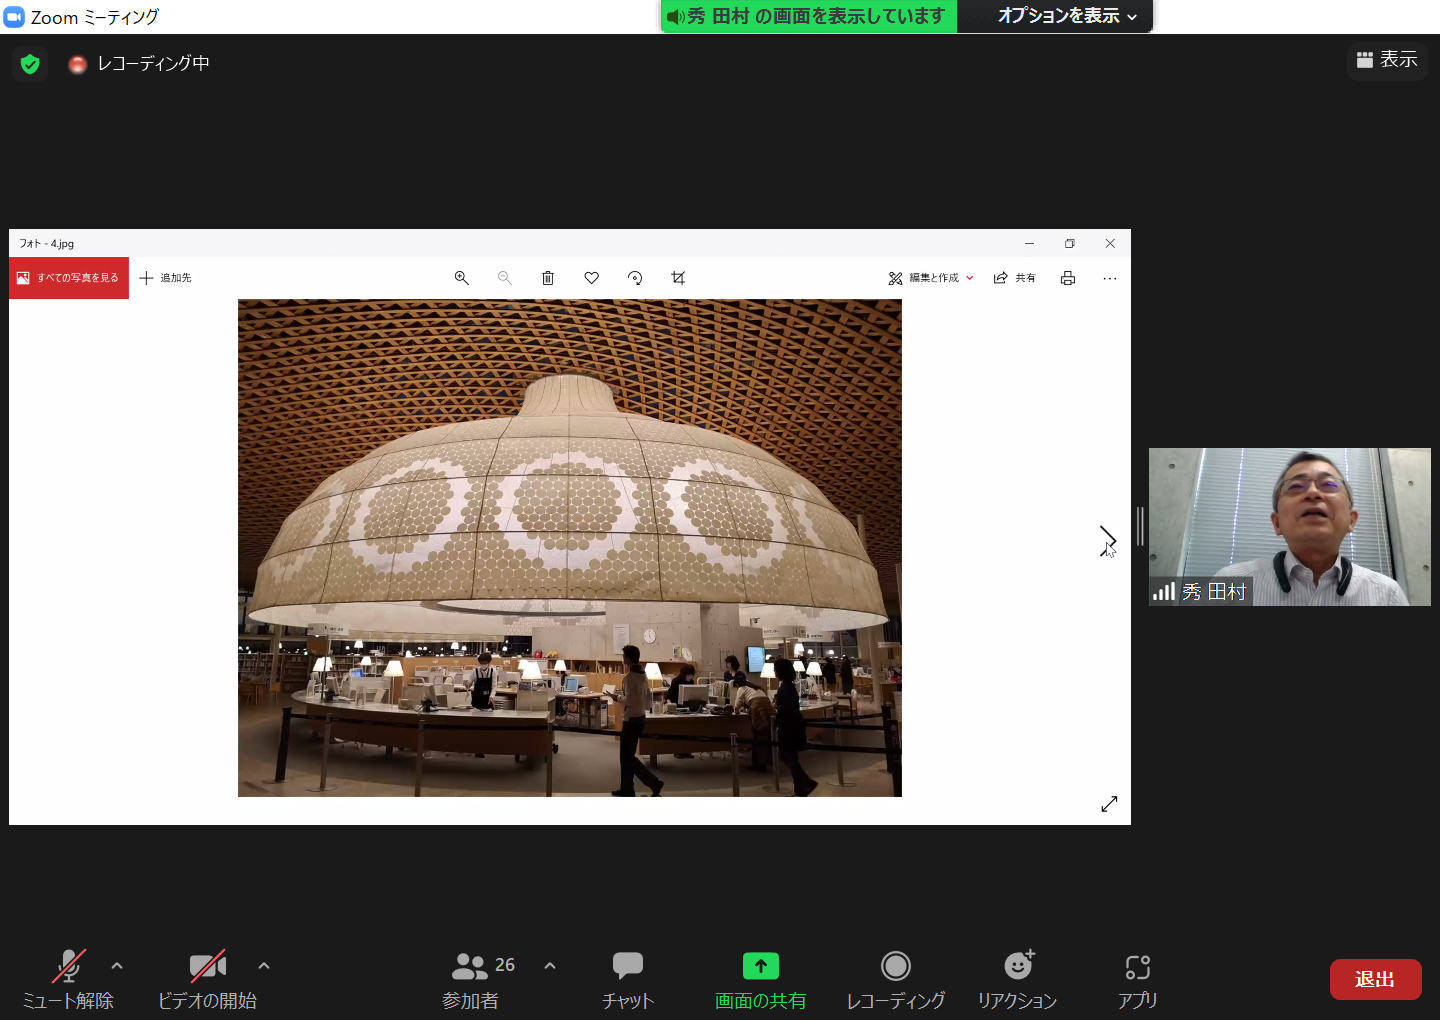Close the Photos window
The width and height of the screenshot is (1442, 1020).
tap(1110, 243)
